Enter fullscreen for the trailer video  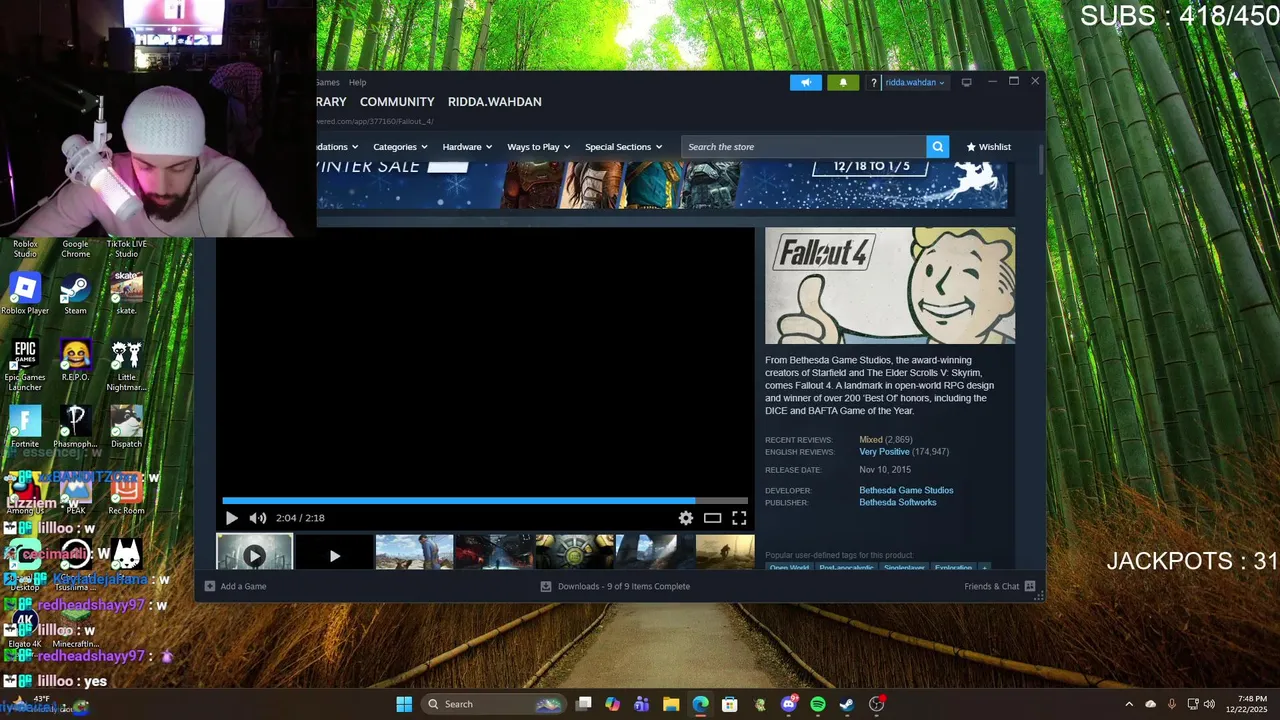[x=739, y=518]
